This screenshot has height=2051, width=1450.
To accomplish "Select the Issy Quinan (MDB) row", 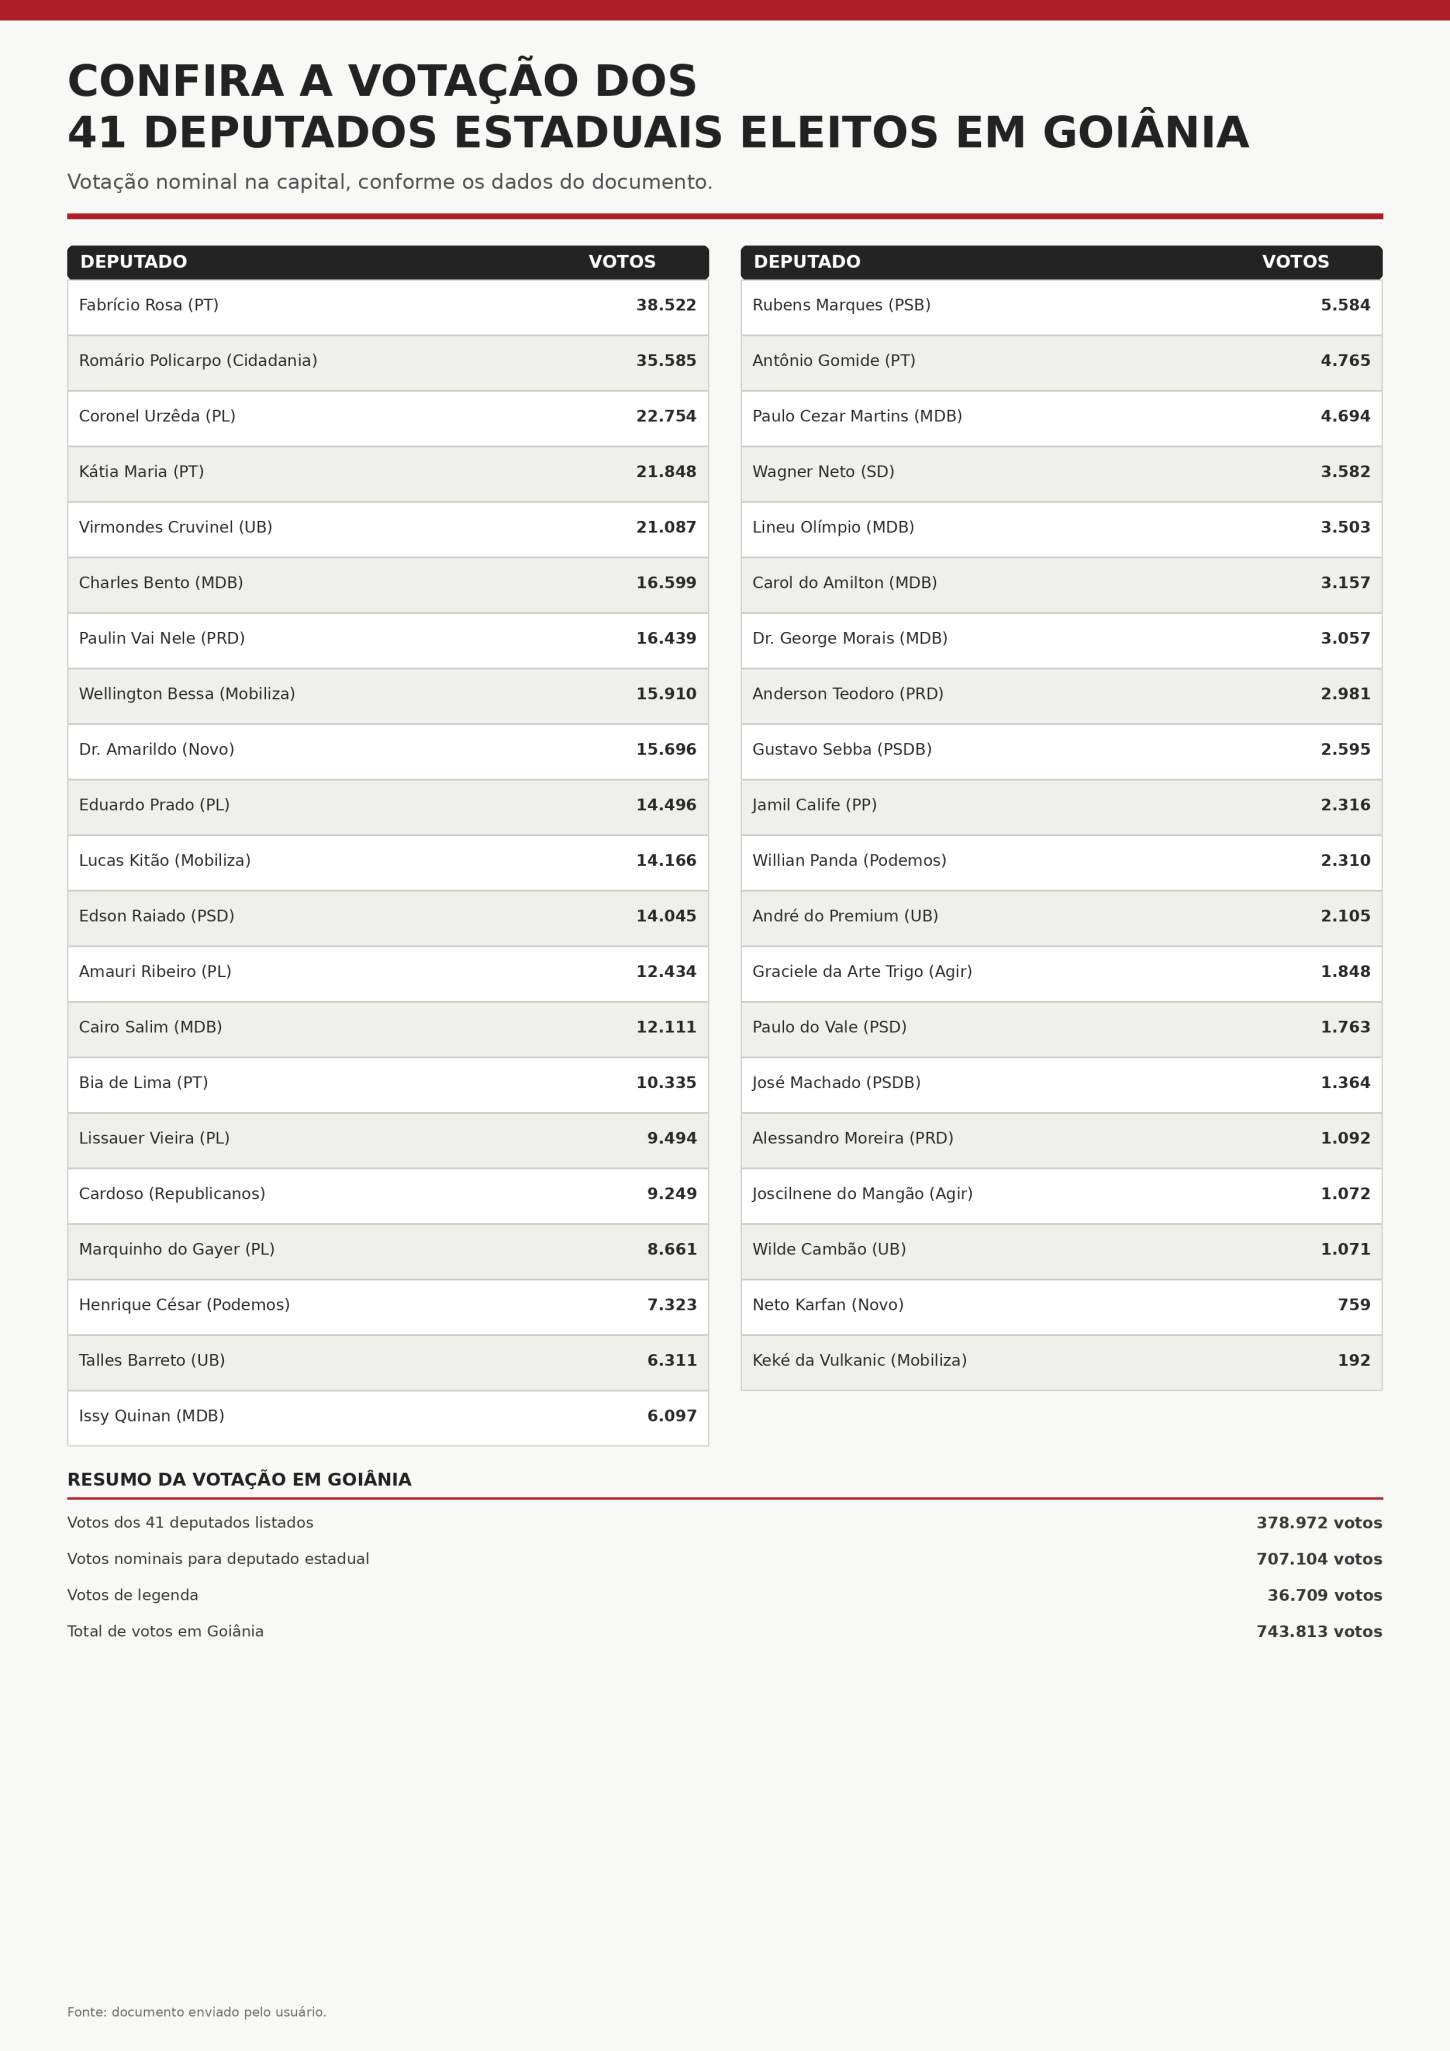I will click(388, 1417).
